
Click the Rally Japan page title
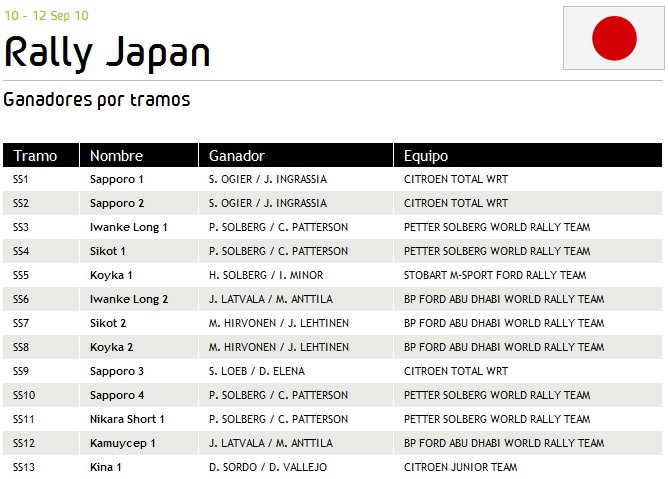point(107,52)
